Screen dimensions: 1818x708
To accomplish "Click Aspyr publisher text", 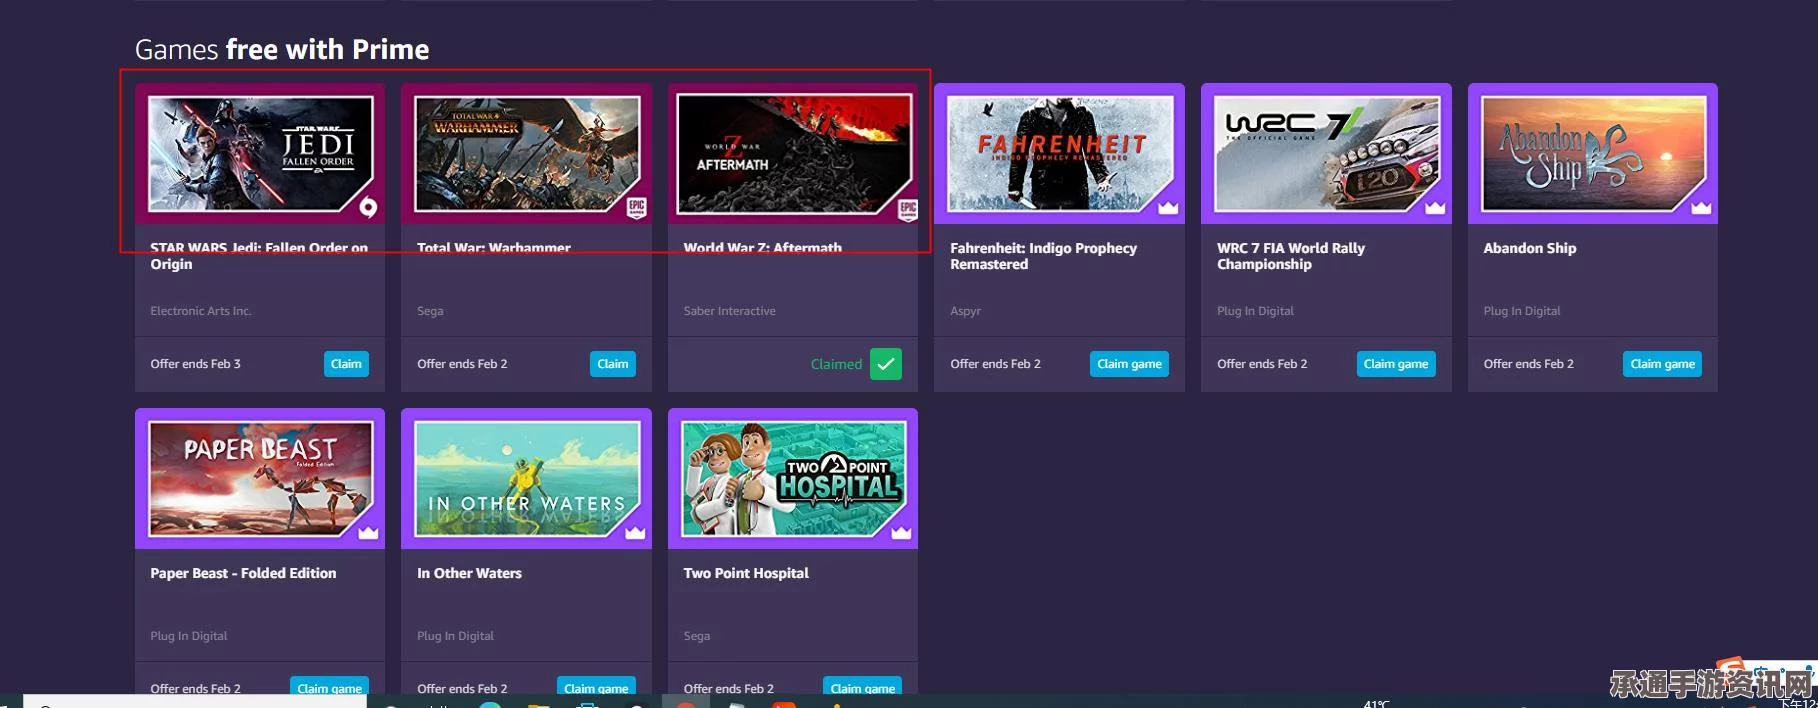I will (965, 311).
